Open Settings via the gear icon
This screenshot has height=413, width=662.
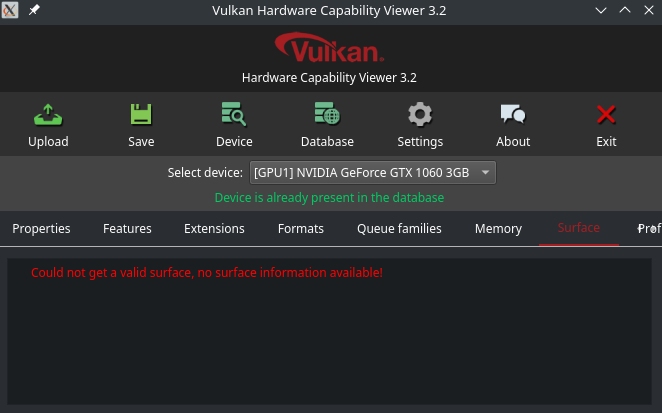[x=420, y=114]
